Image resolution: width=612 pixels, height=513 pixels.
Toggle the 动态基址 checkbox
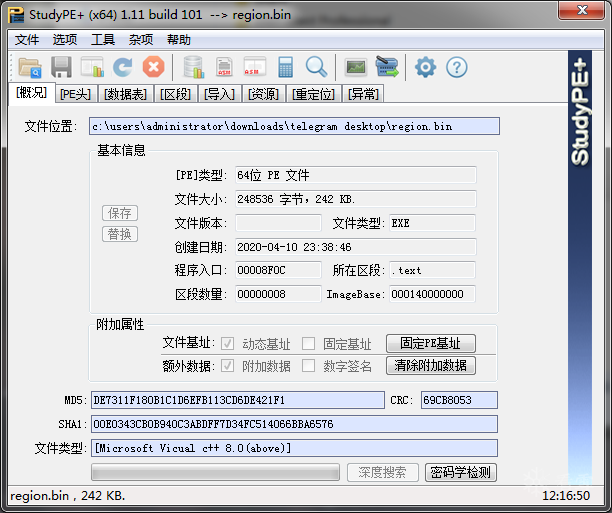click(x=228, y=344)
